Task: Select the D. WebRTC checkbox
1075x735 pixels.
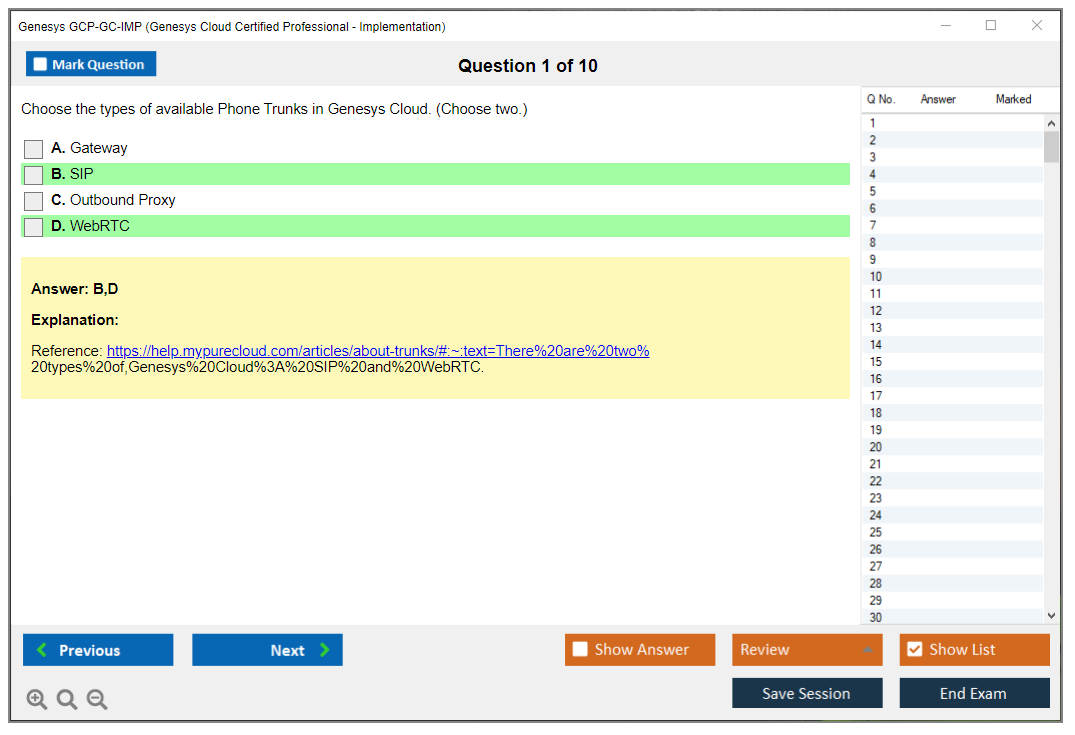Action: (34, 227)
